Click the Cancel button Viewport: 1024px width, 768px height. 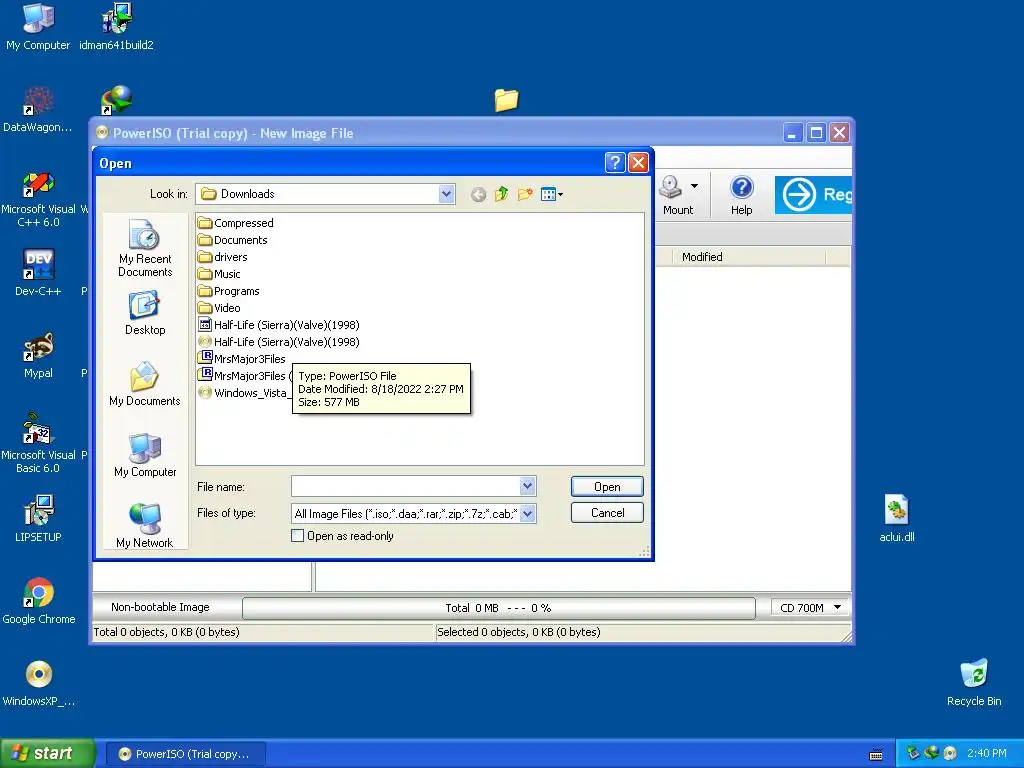click(607, 513)
